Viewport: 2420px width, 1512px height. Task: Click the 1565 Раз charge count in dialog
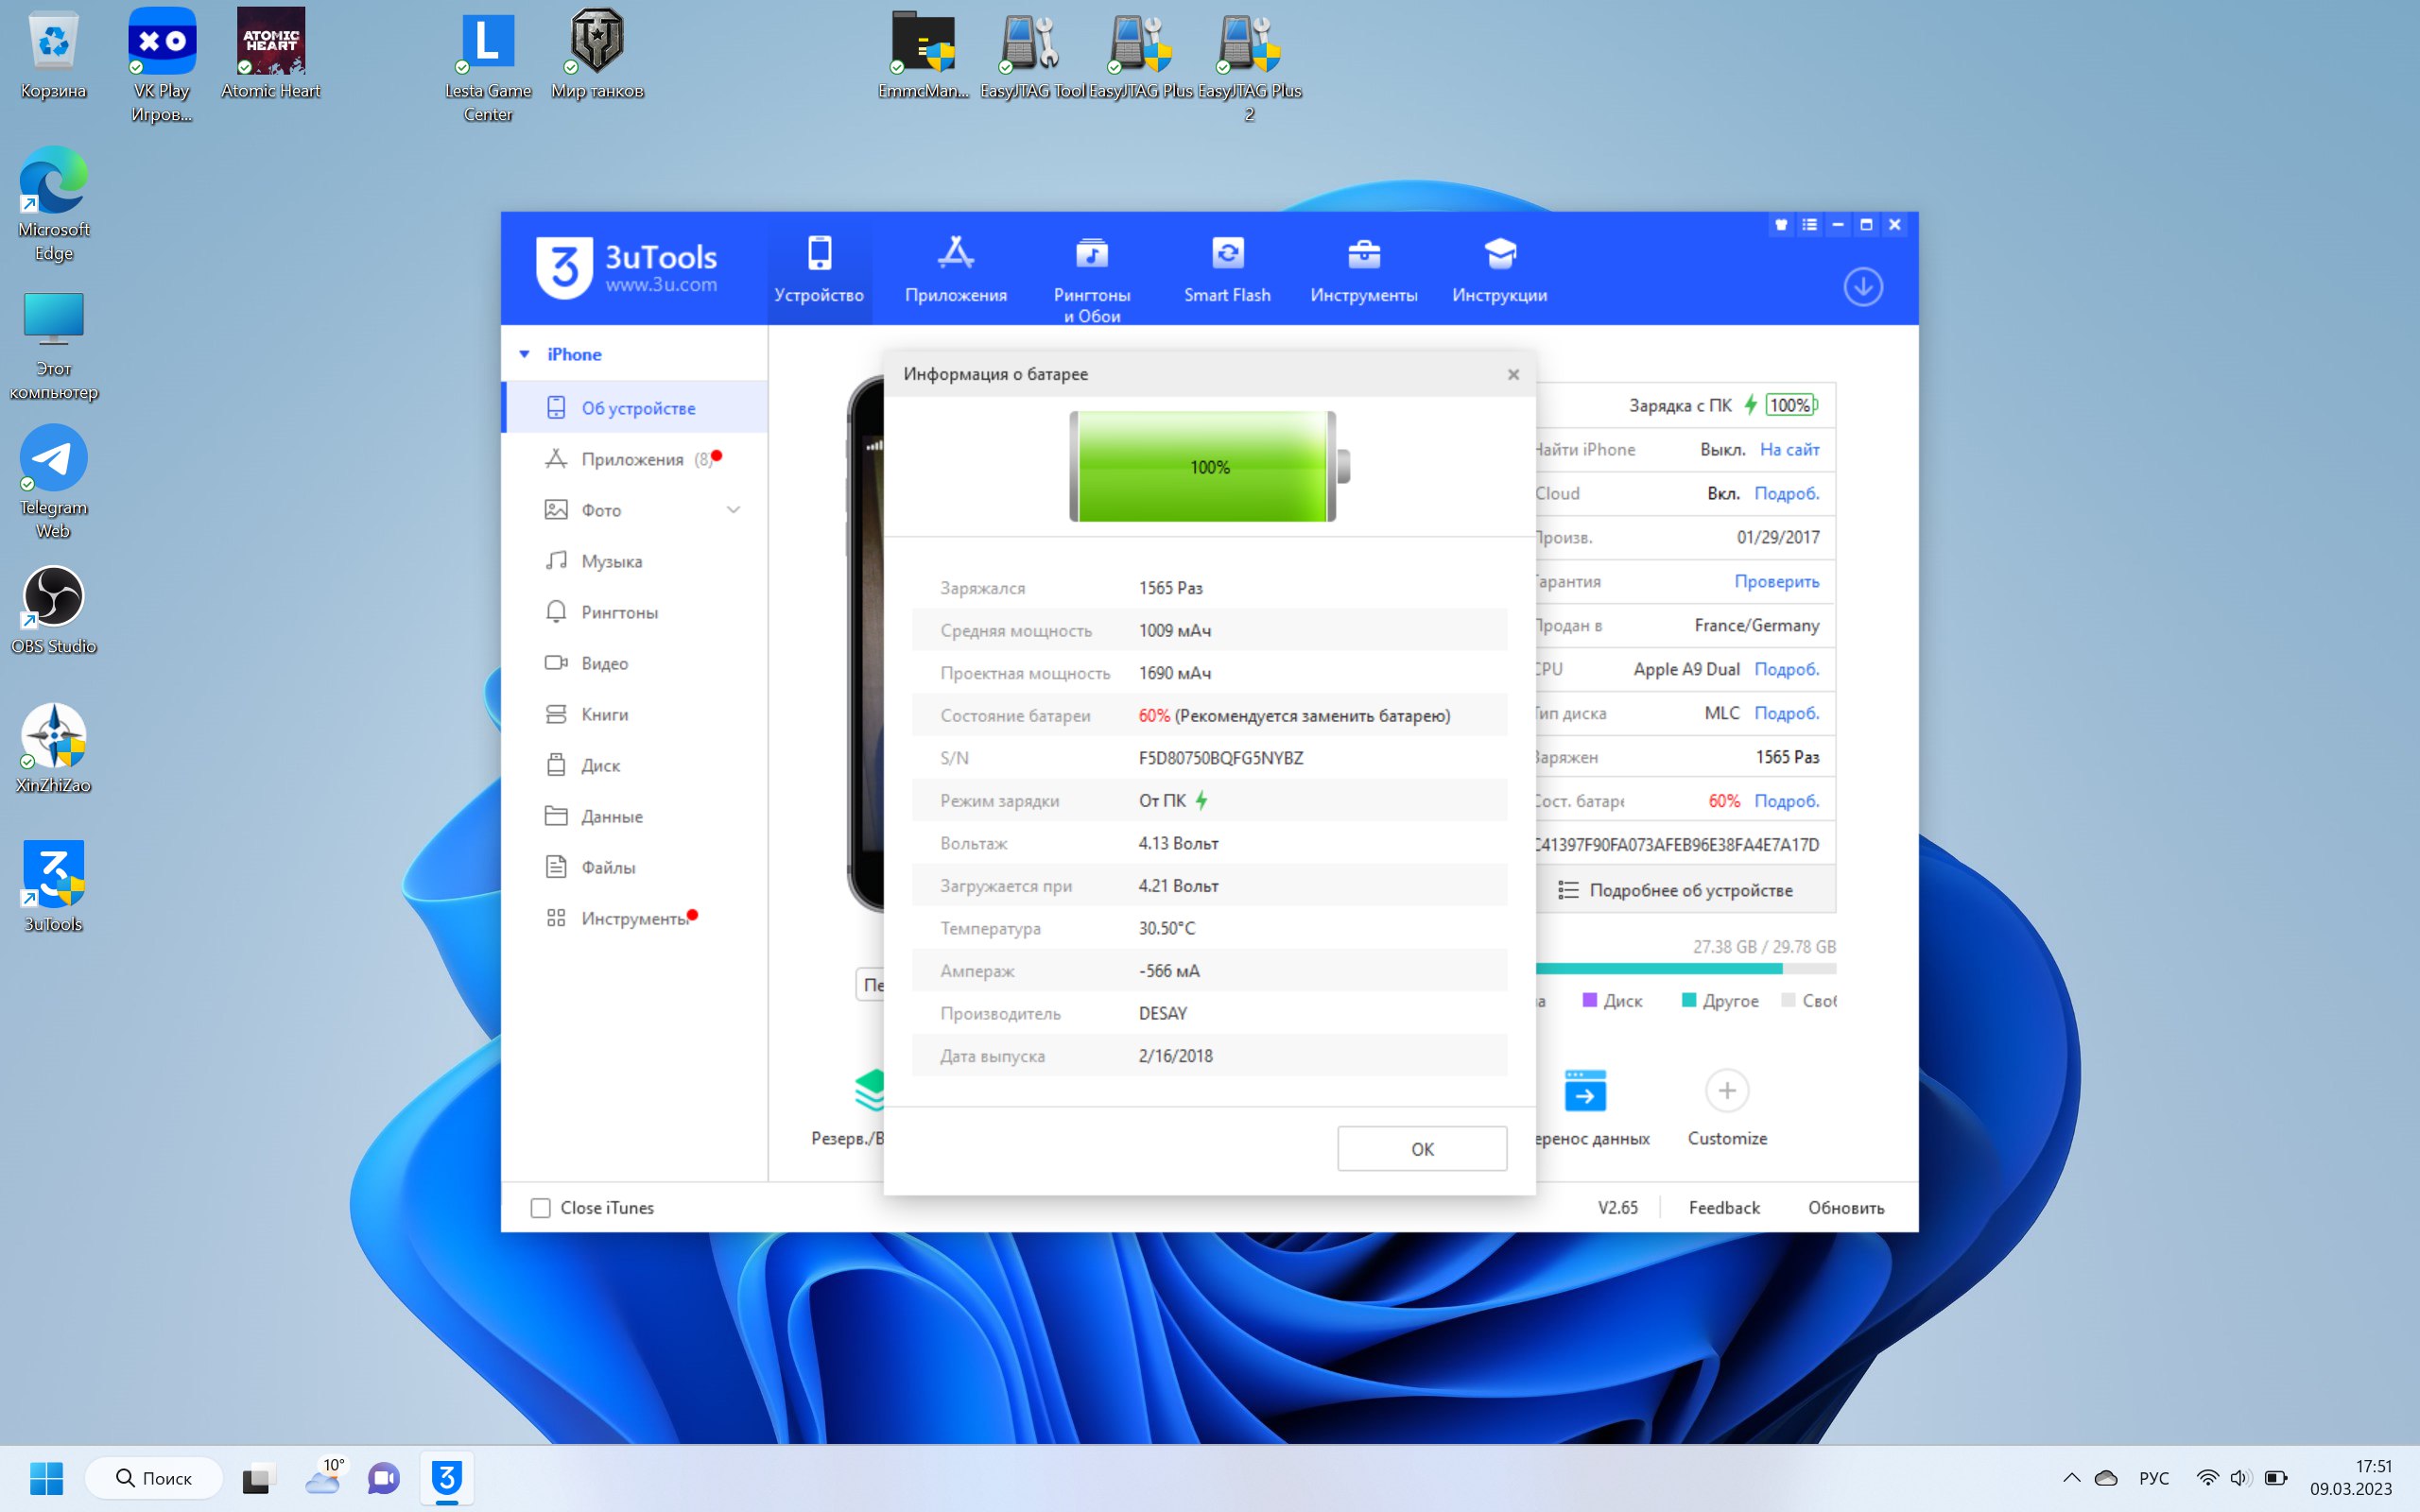[1170, 588]
